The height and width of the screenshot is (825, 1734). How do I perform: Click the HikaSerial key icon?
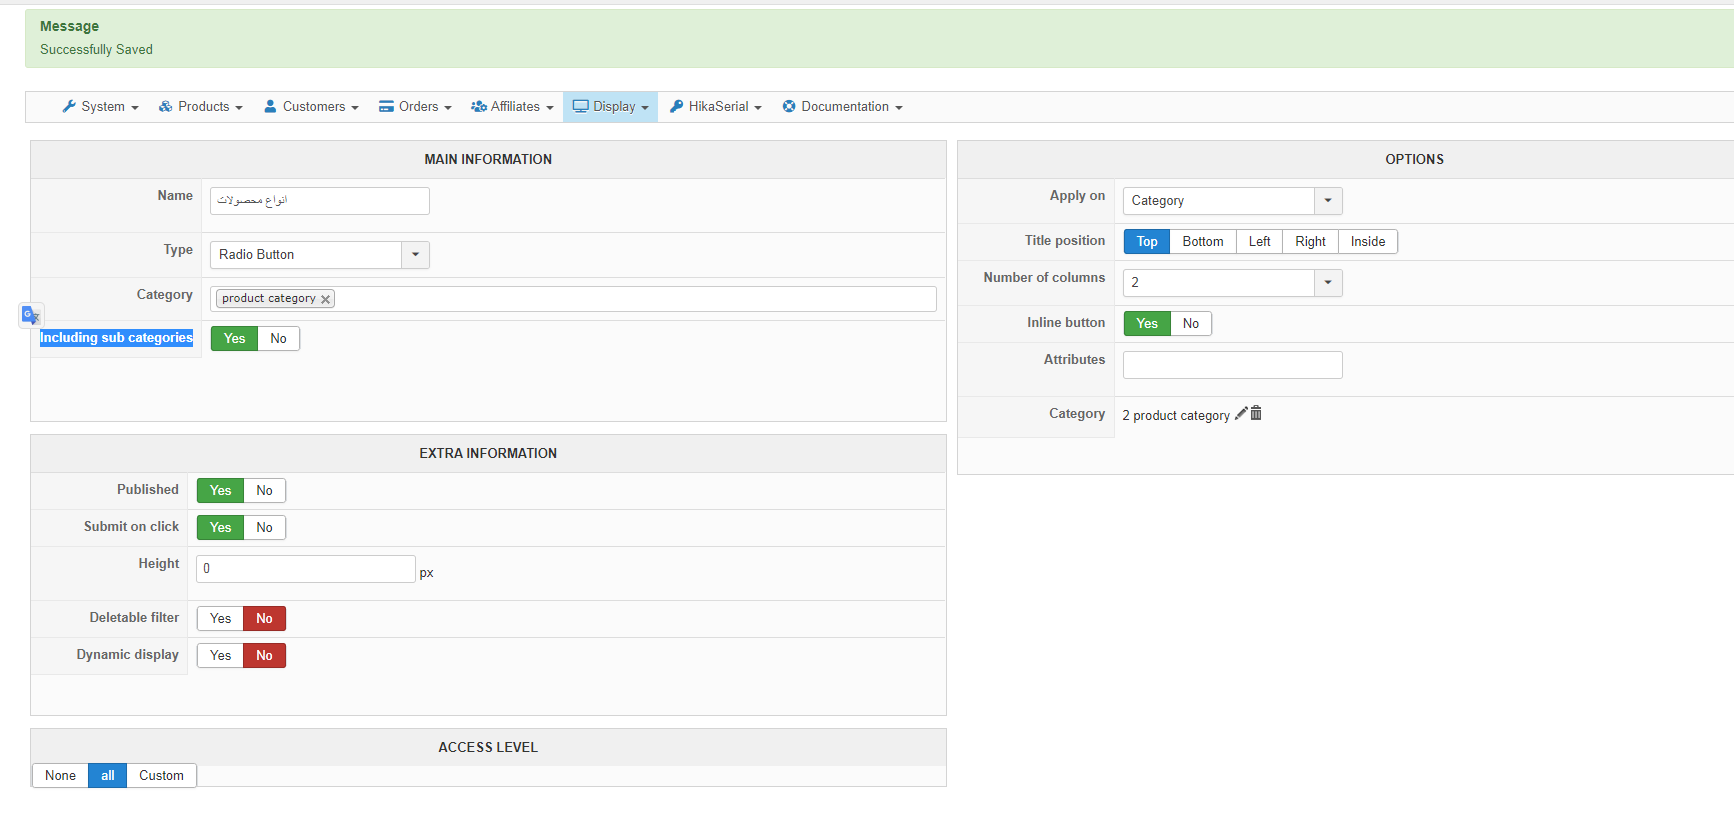[677, 106]
